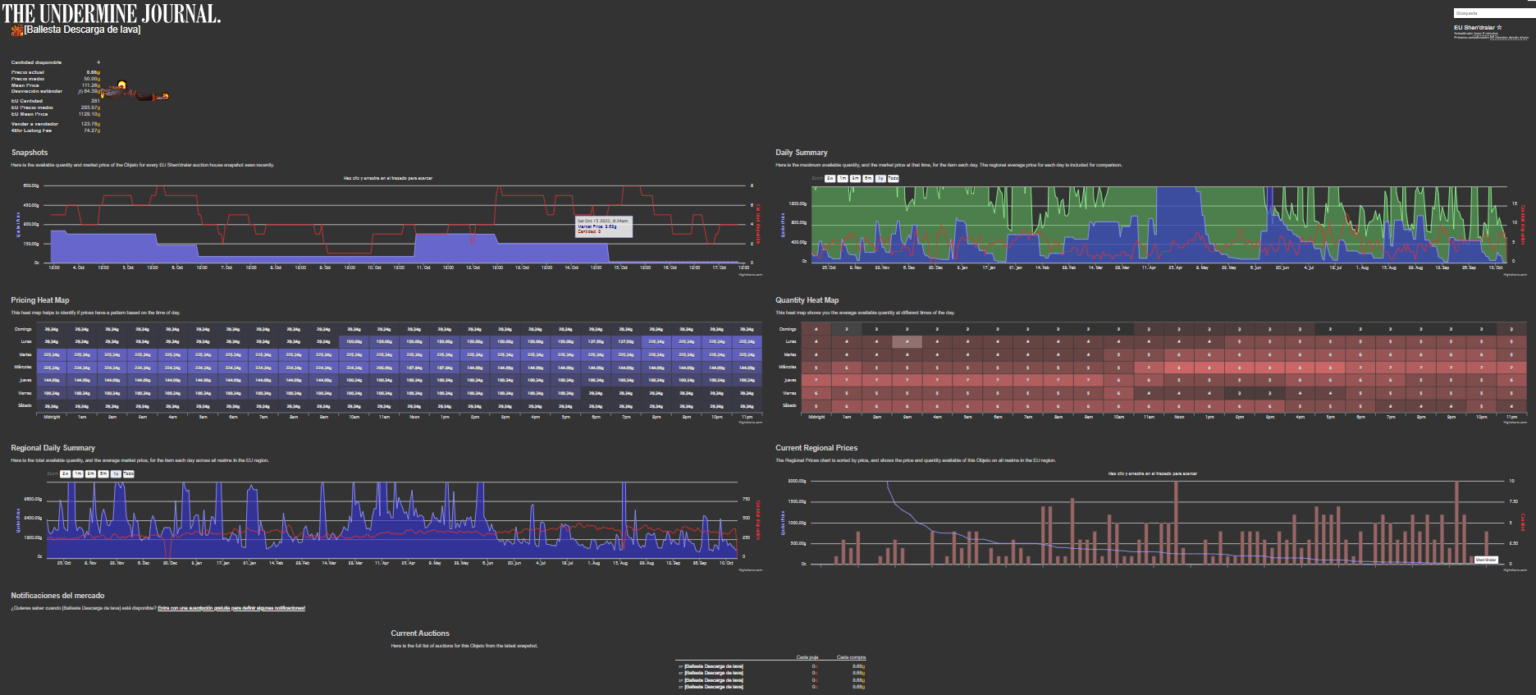Viewport: 1536px width, 695px height.
Task: Click the lava crossbow item icon beside the title
Action: tap(16, 30)
